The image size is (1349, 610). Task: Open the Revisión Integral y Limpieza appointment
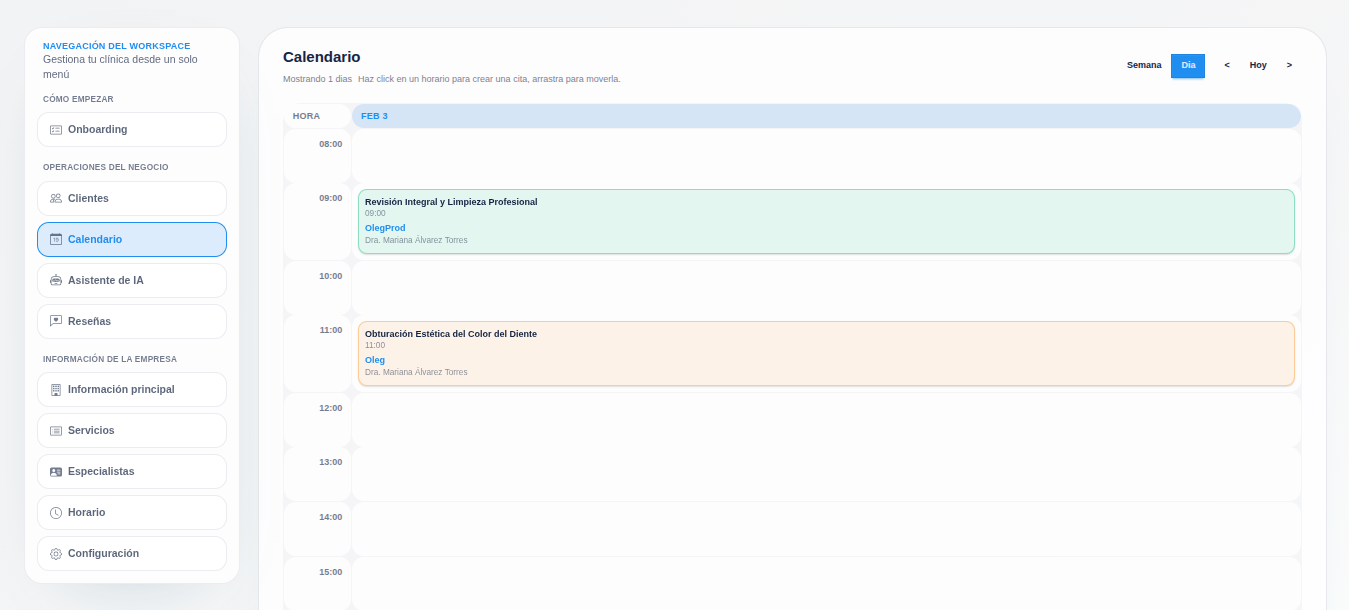826,221
